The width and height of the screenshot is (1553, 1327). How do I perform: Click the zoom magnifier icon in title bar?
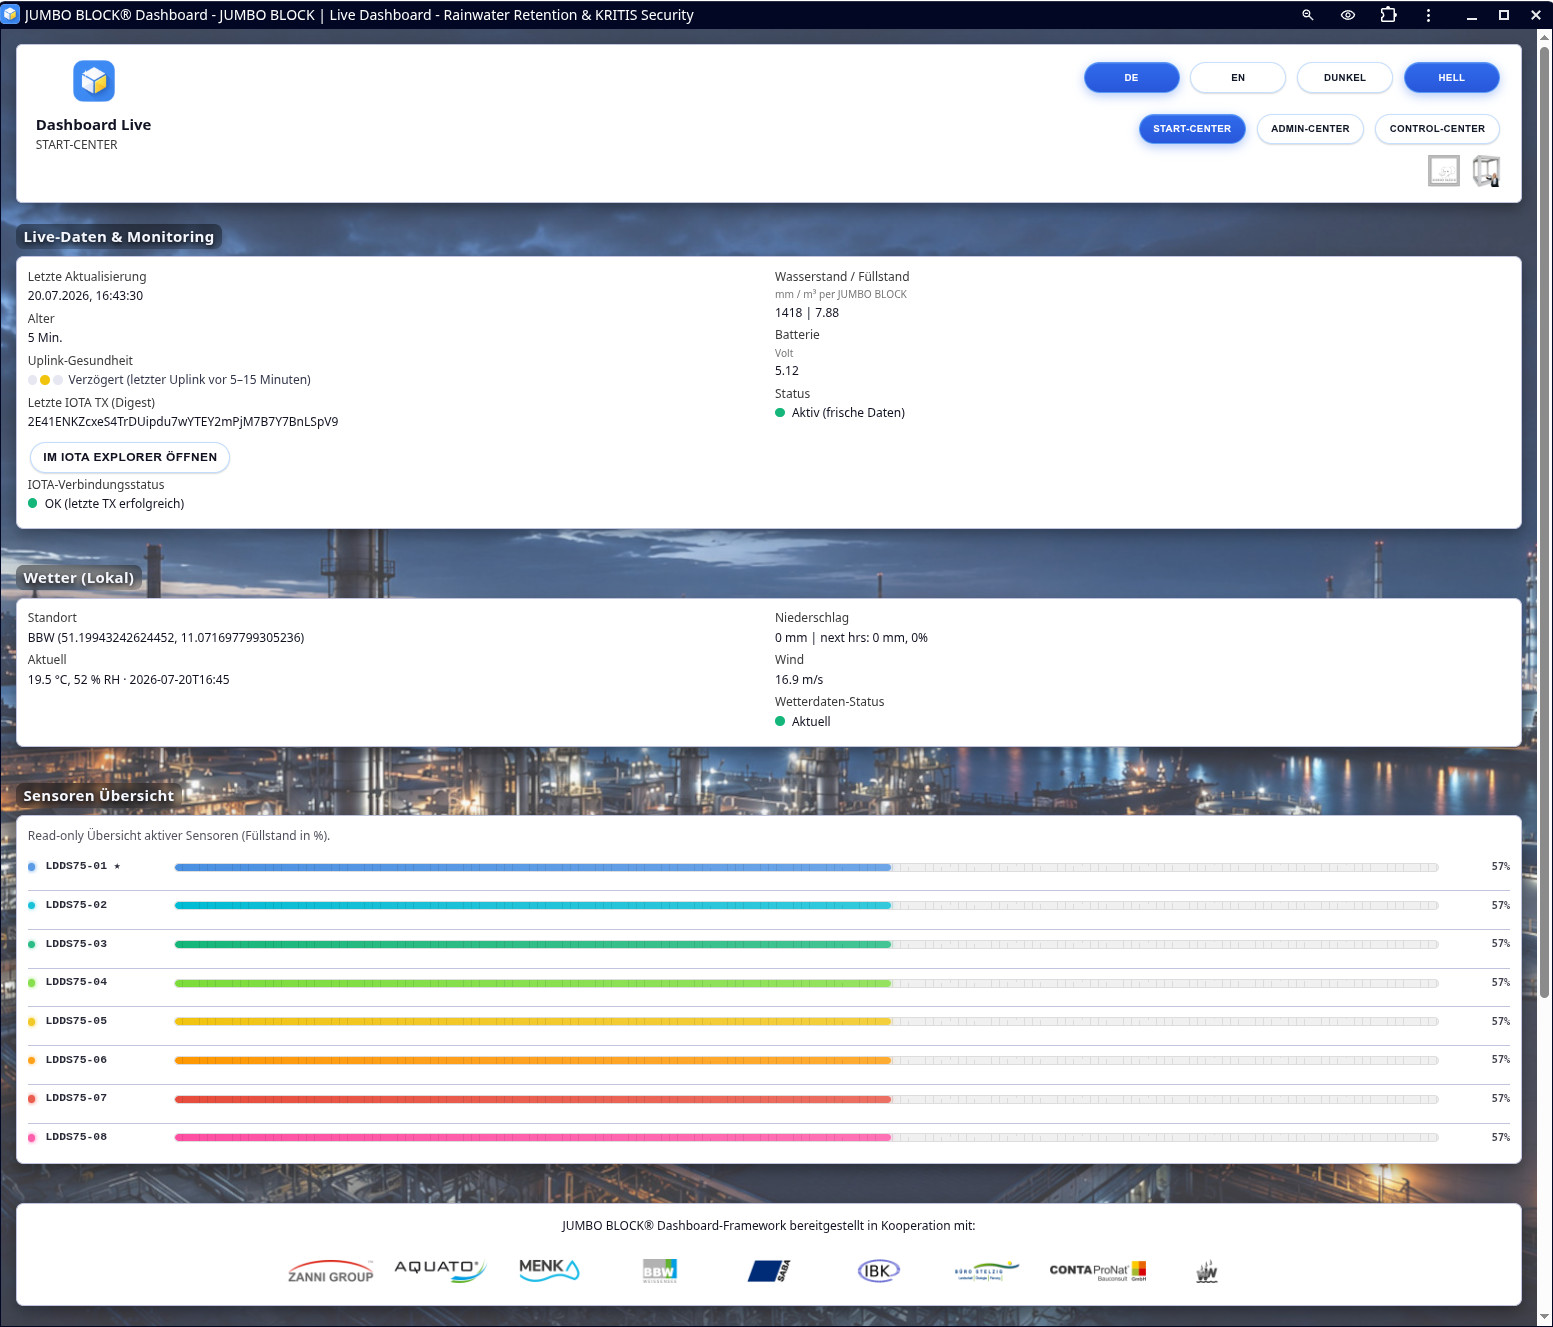coord(1307,15)
